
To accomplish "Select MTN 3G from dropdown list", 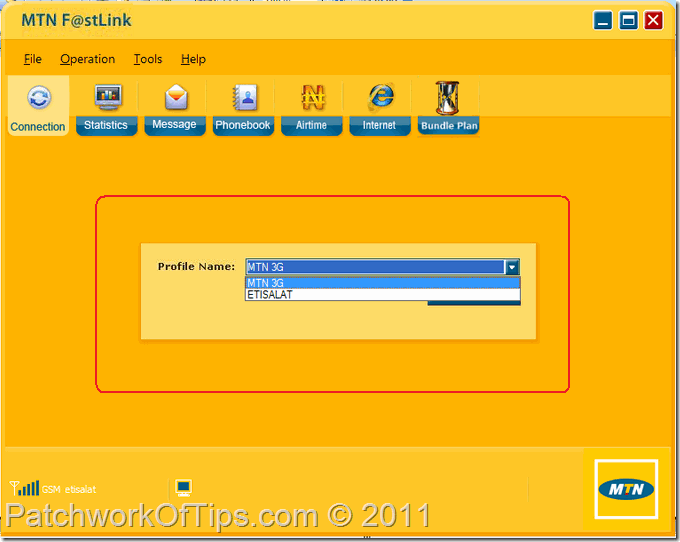I will (x=383, y=283).
